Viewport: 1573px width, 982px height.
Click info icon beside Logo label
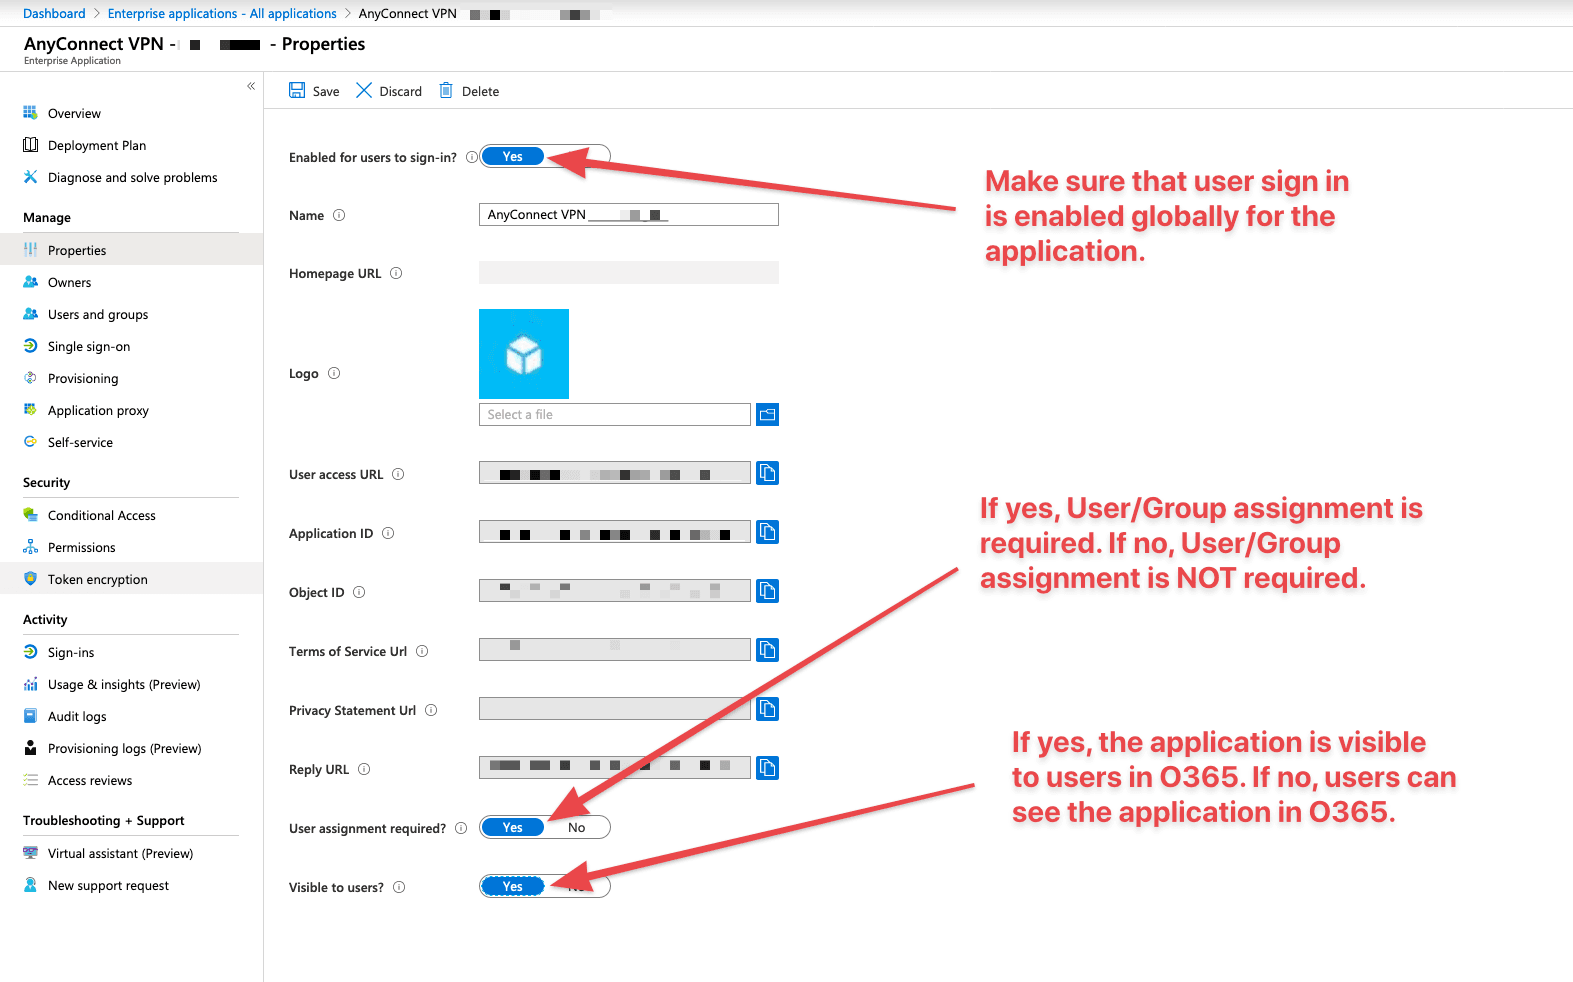point(334,373)
